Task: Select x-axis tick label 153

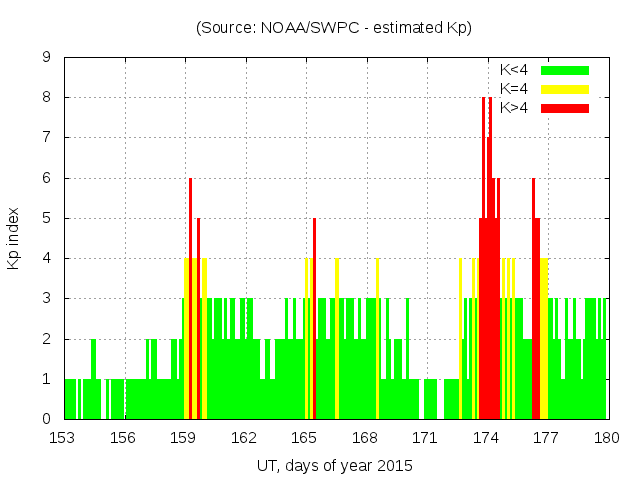Action: (x=64, y=437)
